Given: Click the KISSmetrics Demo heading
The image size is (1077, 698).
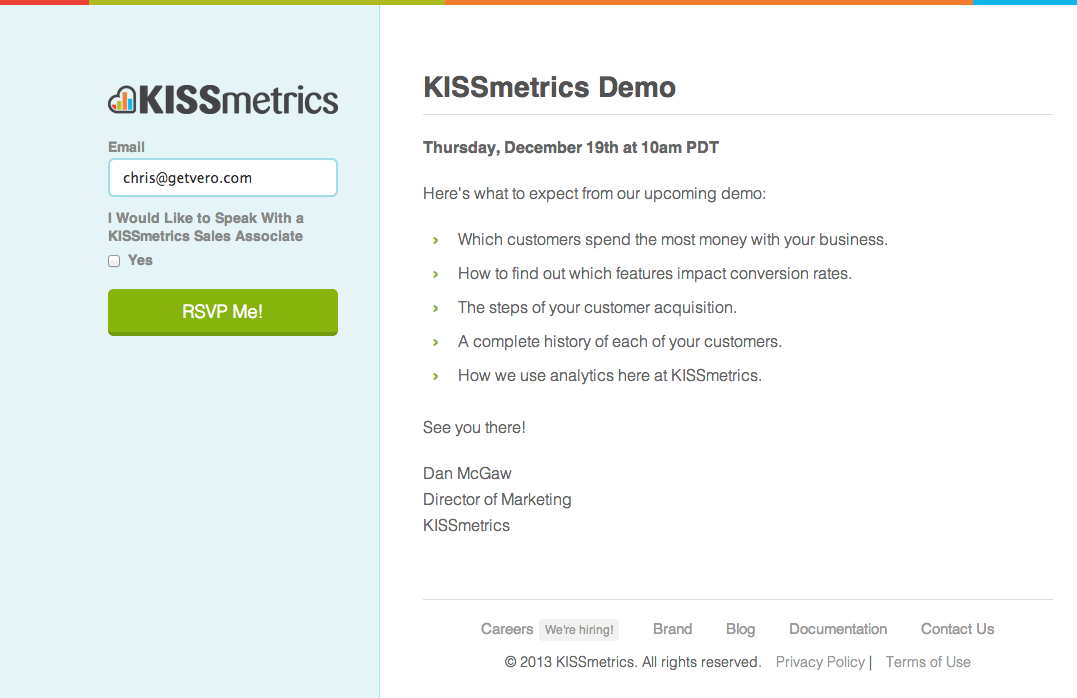Looking at the screenshot, I should [x=549, y=88].
